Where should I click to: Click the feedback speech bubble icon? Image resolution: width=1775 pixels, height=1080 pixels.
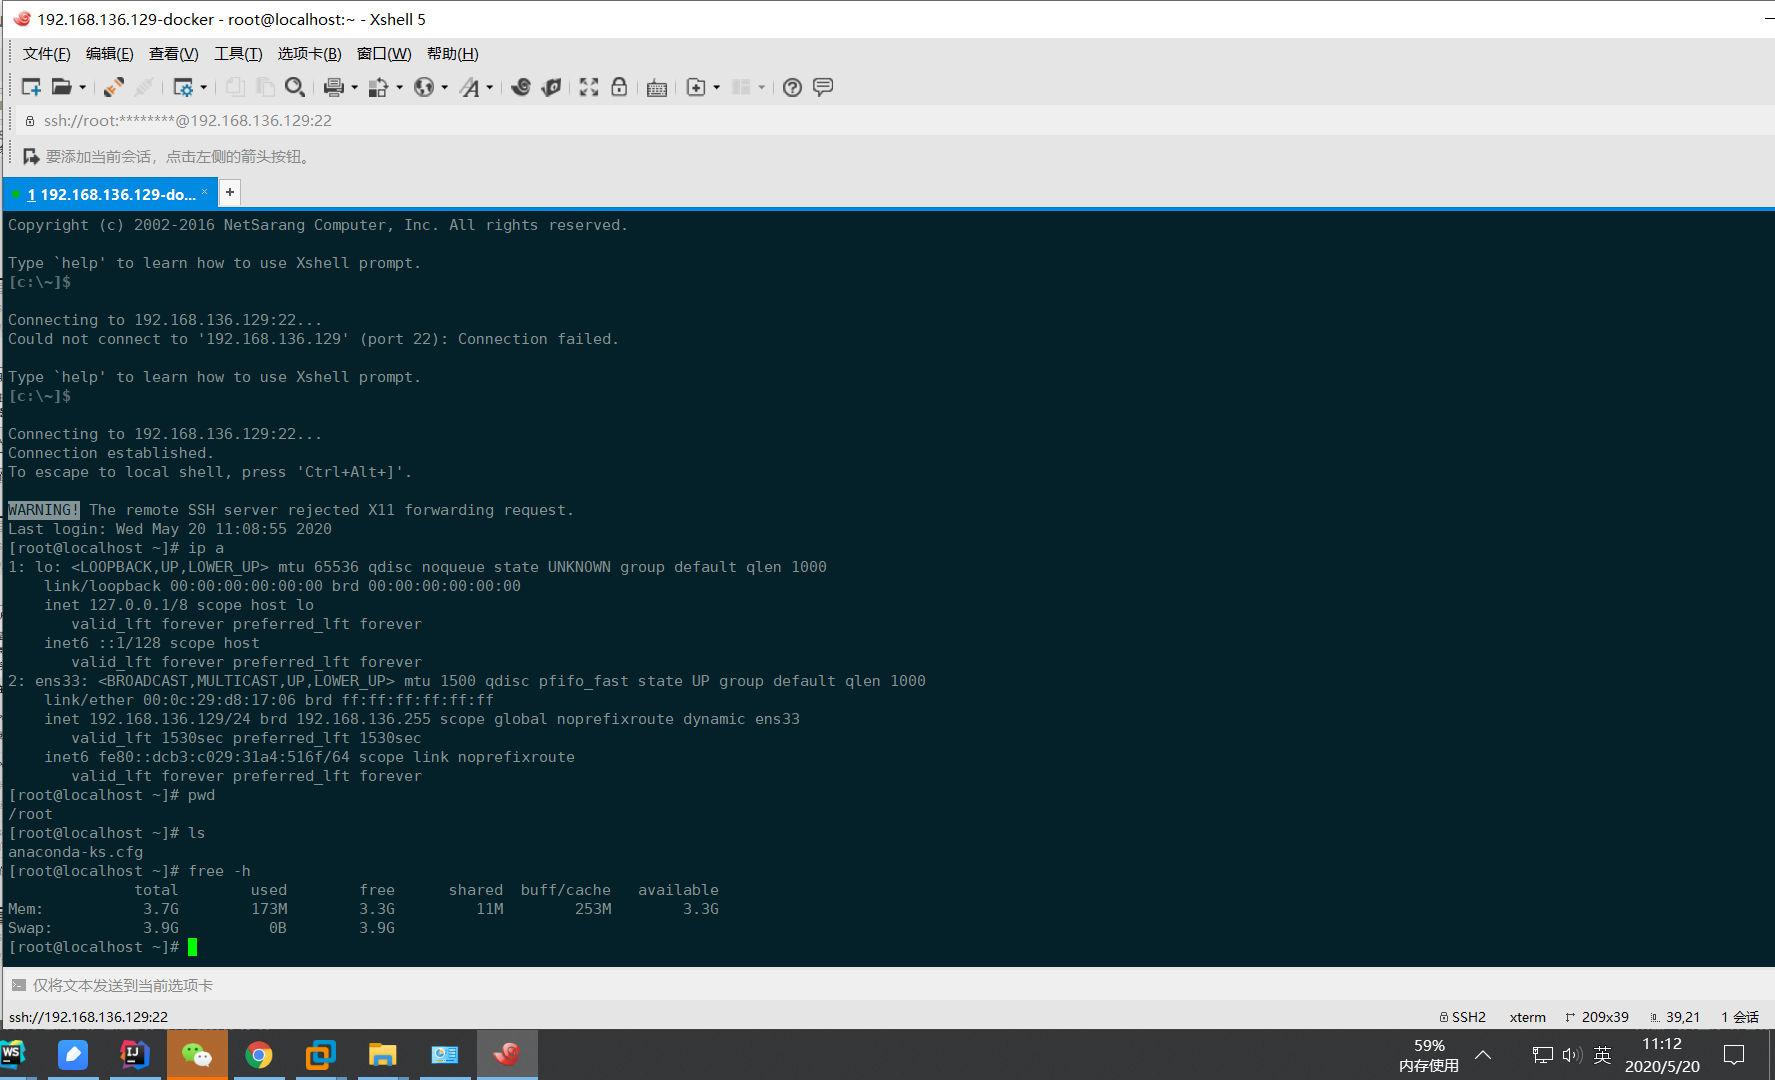pos(823,87)
